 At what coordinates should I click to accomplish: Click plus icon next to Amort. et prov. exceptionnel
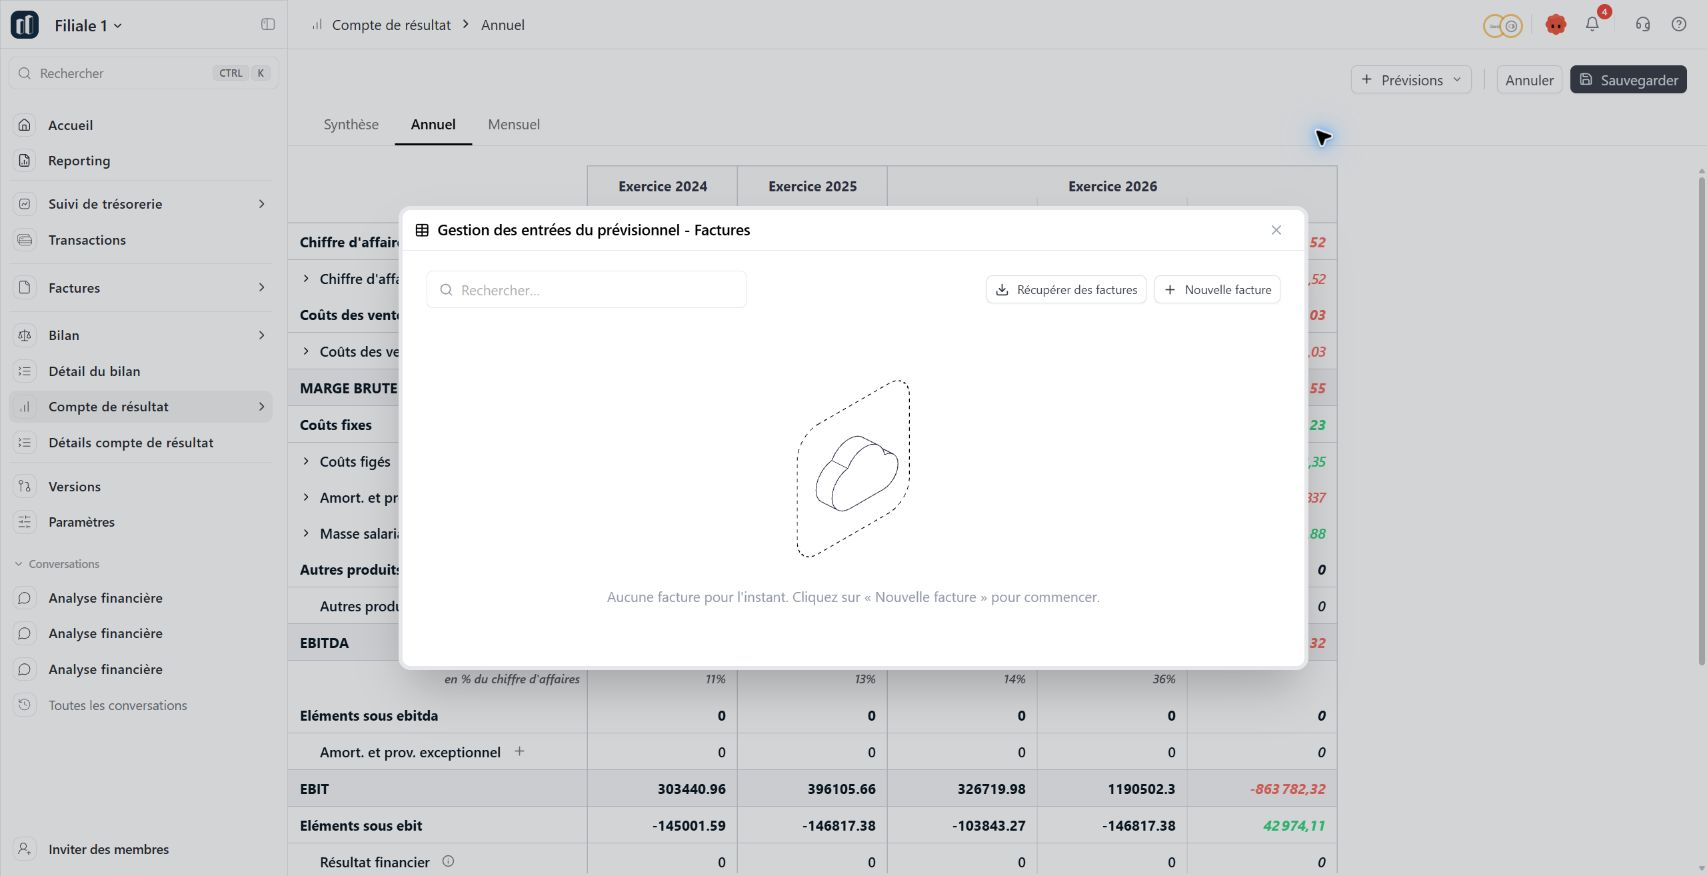(519, 751)
